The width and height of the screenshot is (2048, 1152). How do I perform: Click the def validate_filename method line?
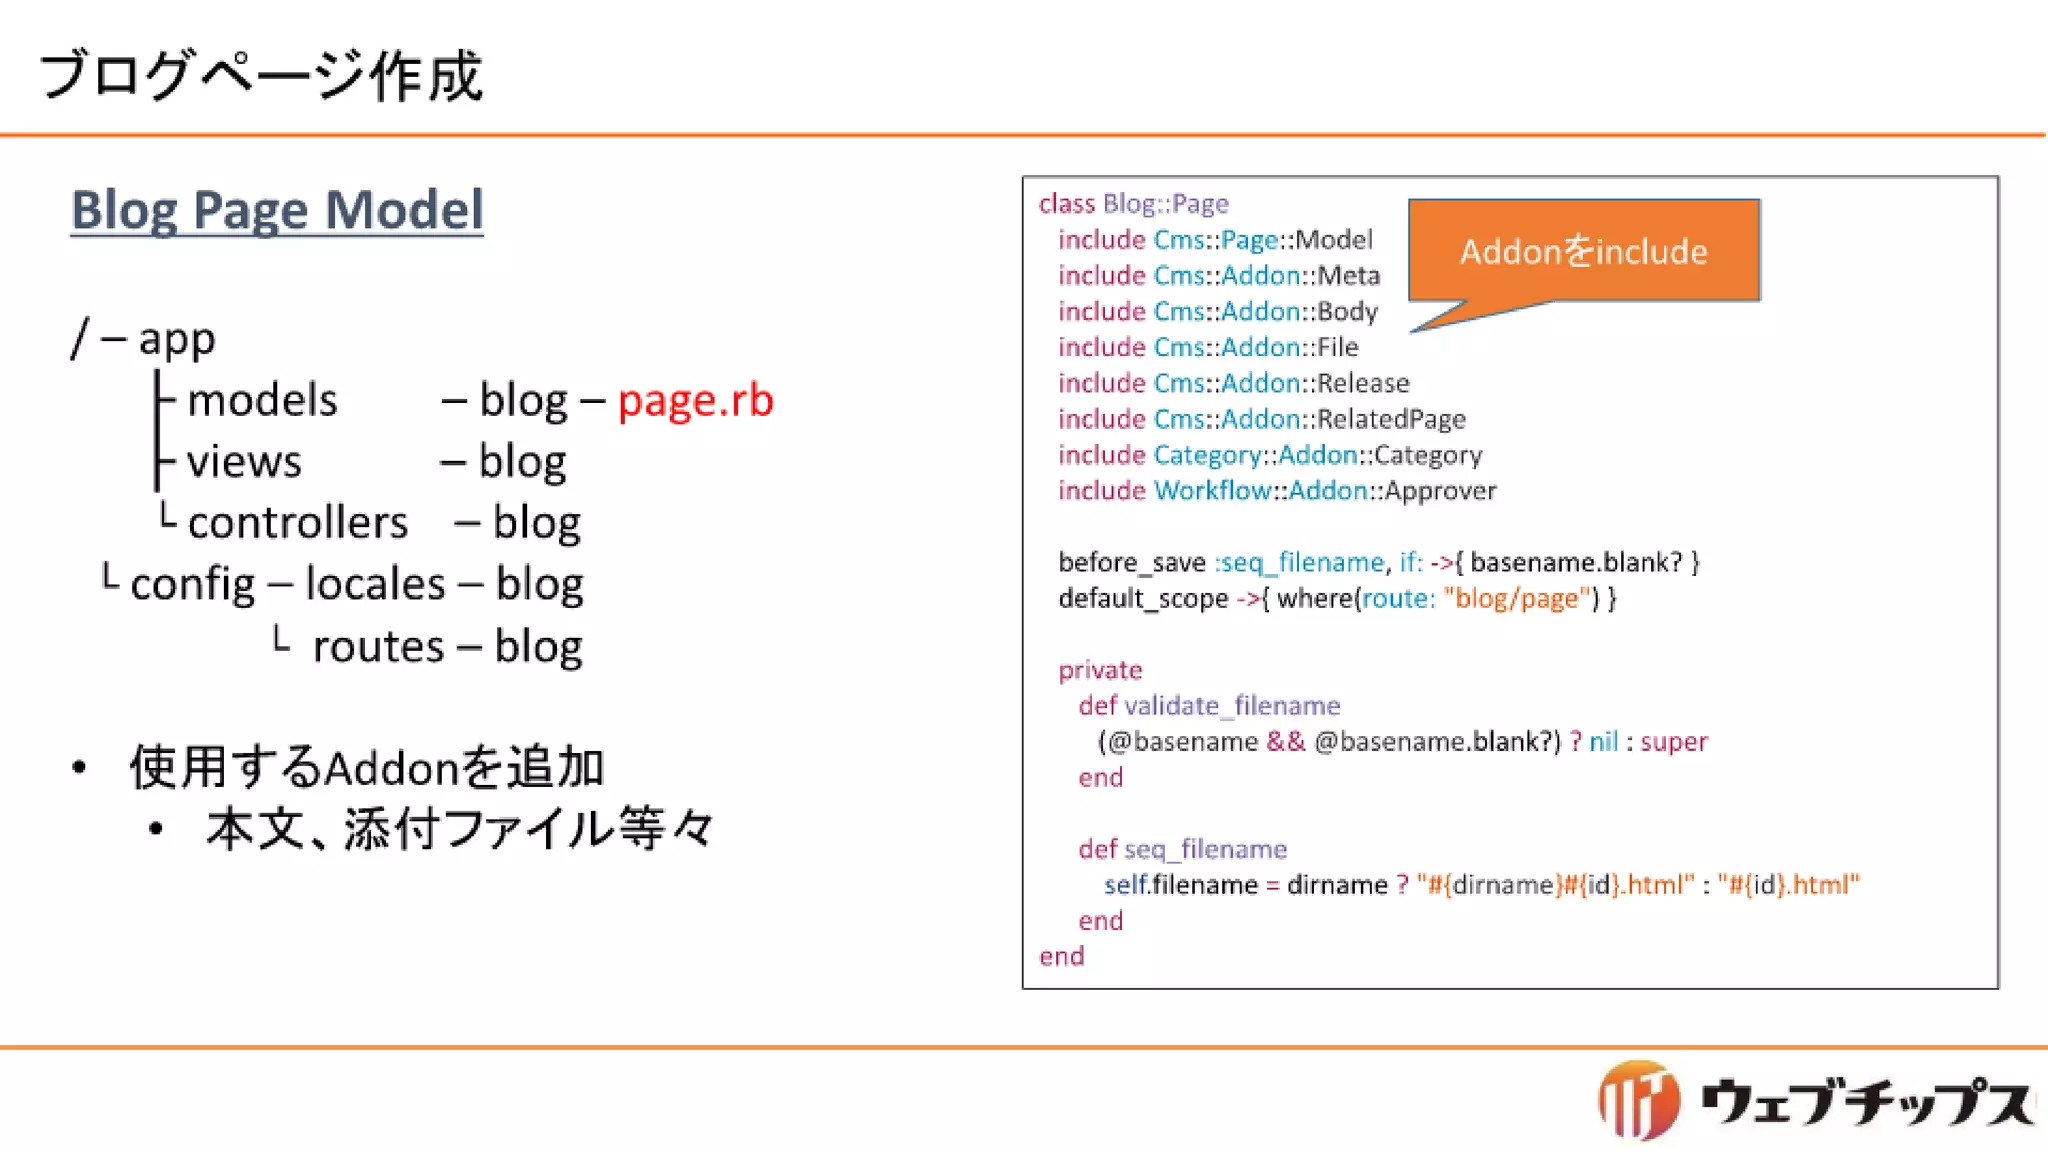pyautogui.click(x=1208, y=706)
